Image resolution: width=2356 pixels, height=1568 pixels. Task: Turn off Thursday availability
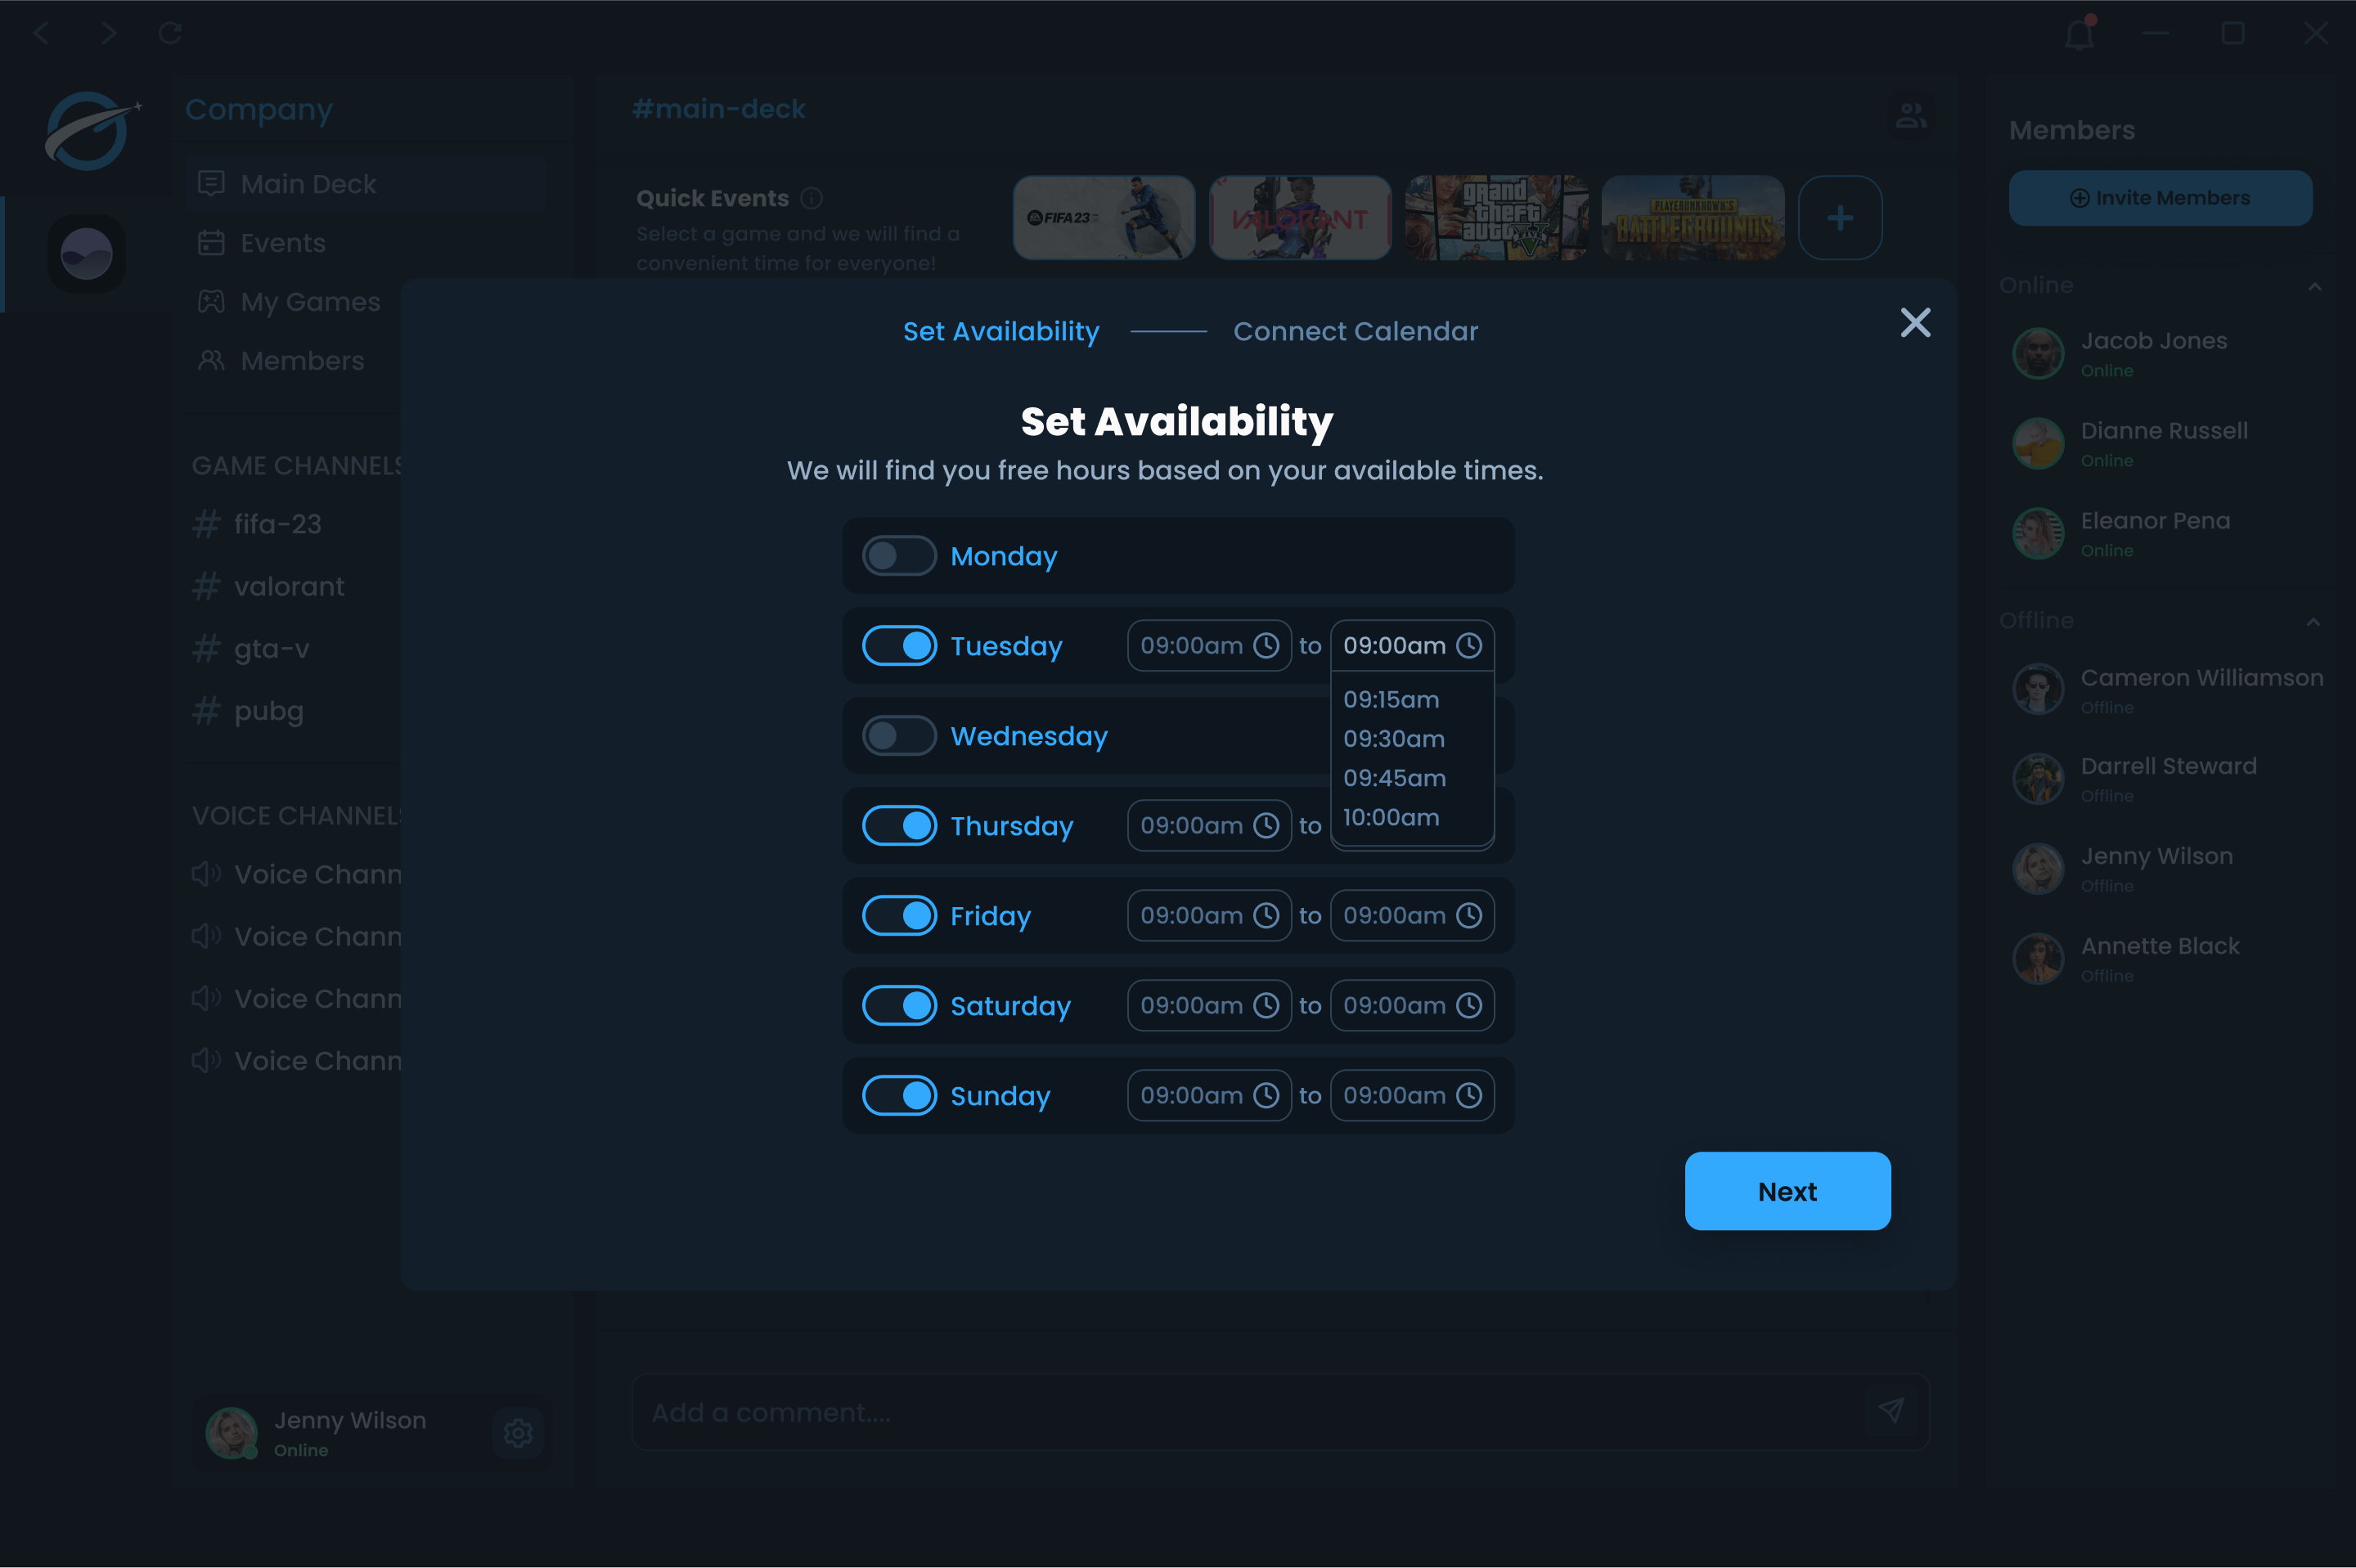[x=899, y=826]
